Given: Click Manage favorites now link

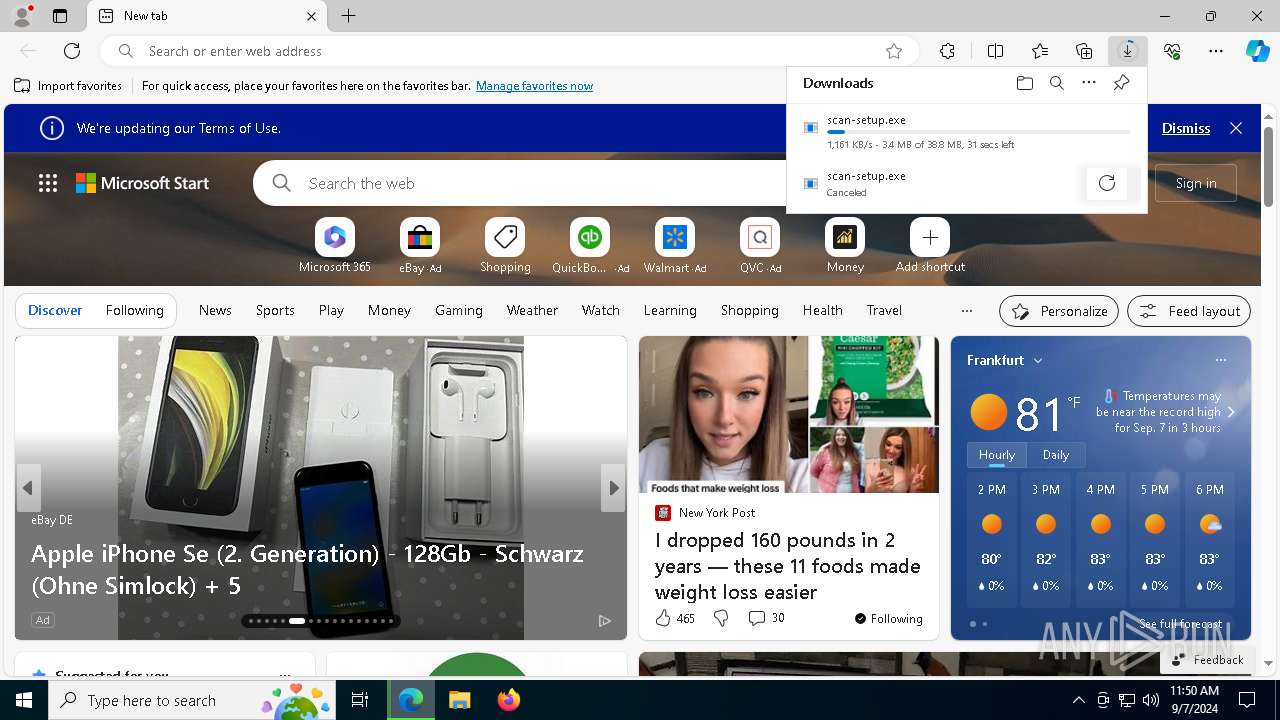Looking at the screenshot, I should coord(534,86).
